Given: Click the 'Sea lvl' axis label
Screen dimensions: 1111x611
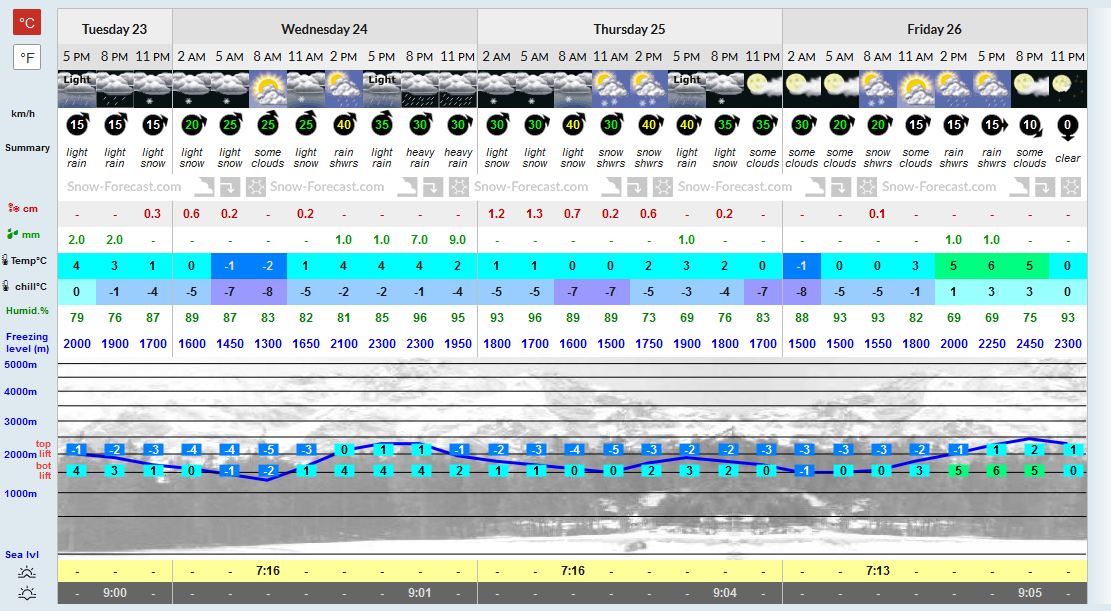Looking at the screenshot, I should pos(22,554).
